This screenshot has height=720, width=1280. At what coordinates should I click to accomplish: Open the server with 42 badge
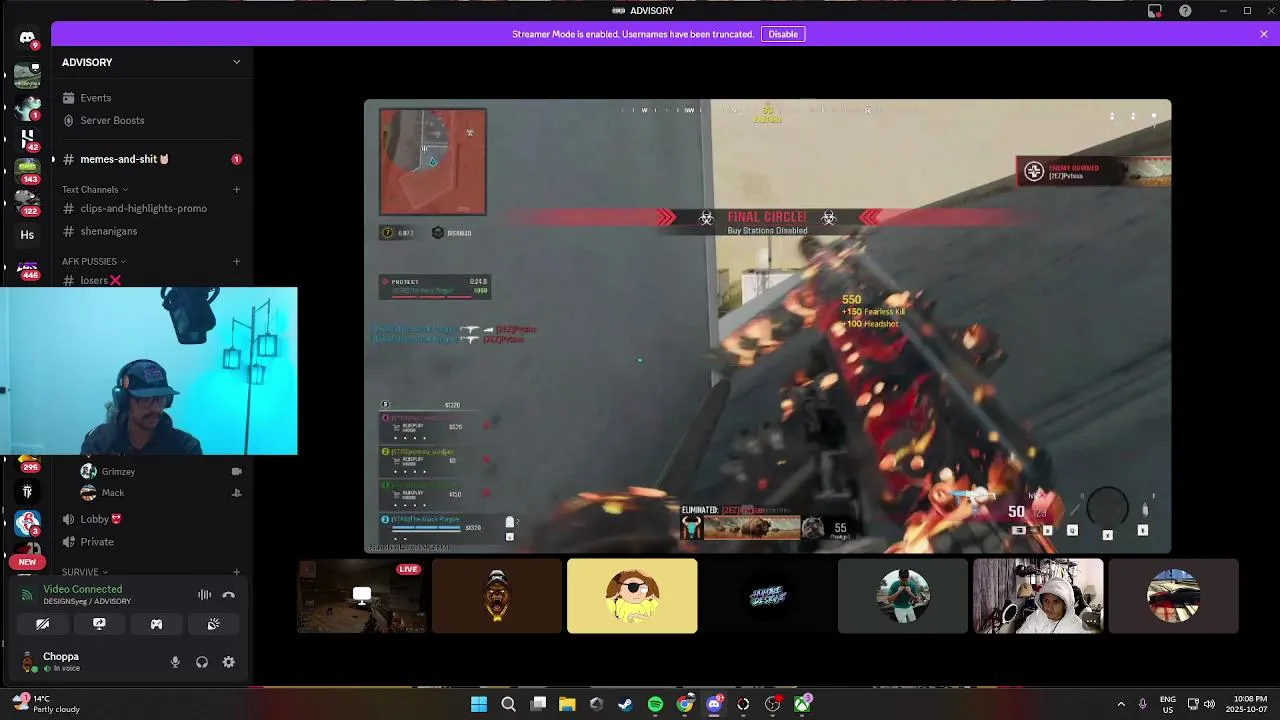click(x=27, y=138)
